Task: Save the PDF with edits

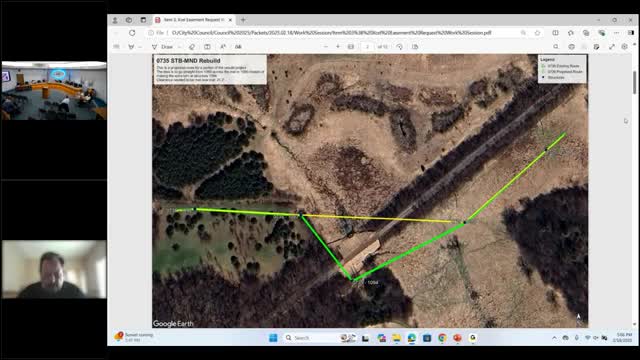Action: point(597,47)
